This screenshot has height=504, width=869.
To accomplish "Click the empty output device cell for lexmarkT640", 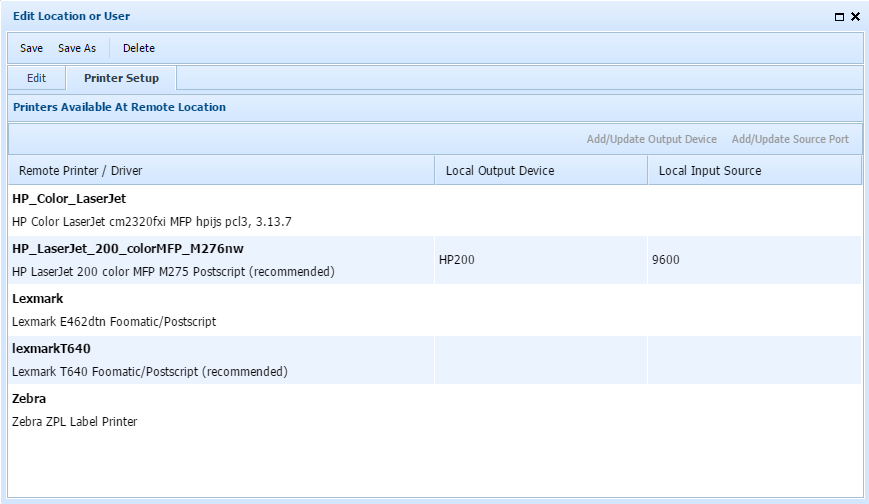I will [x=540, y=360].
